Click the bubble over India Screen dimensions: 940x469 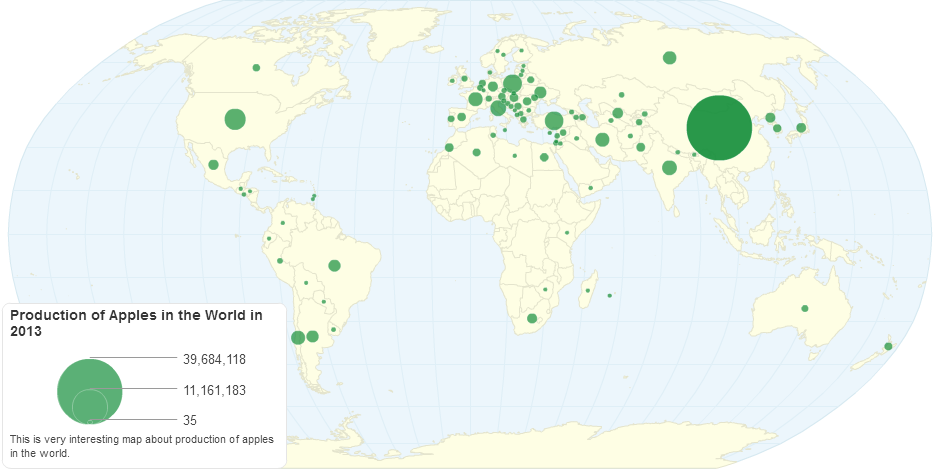click(669, 167)
